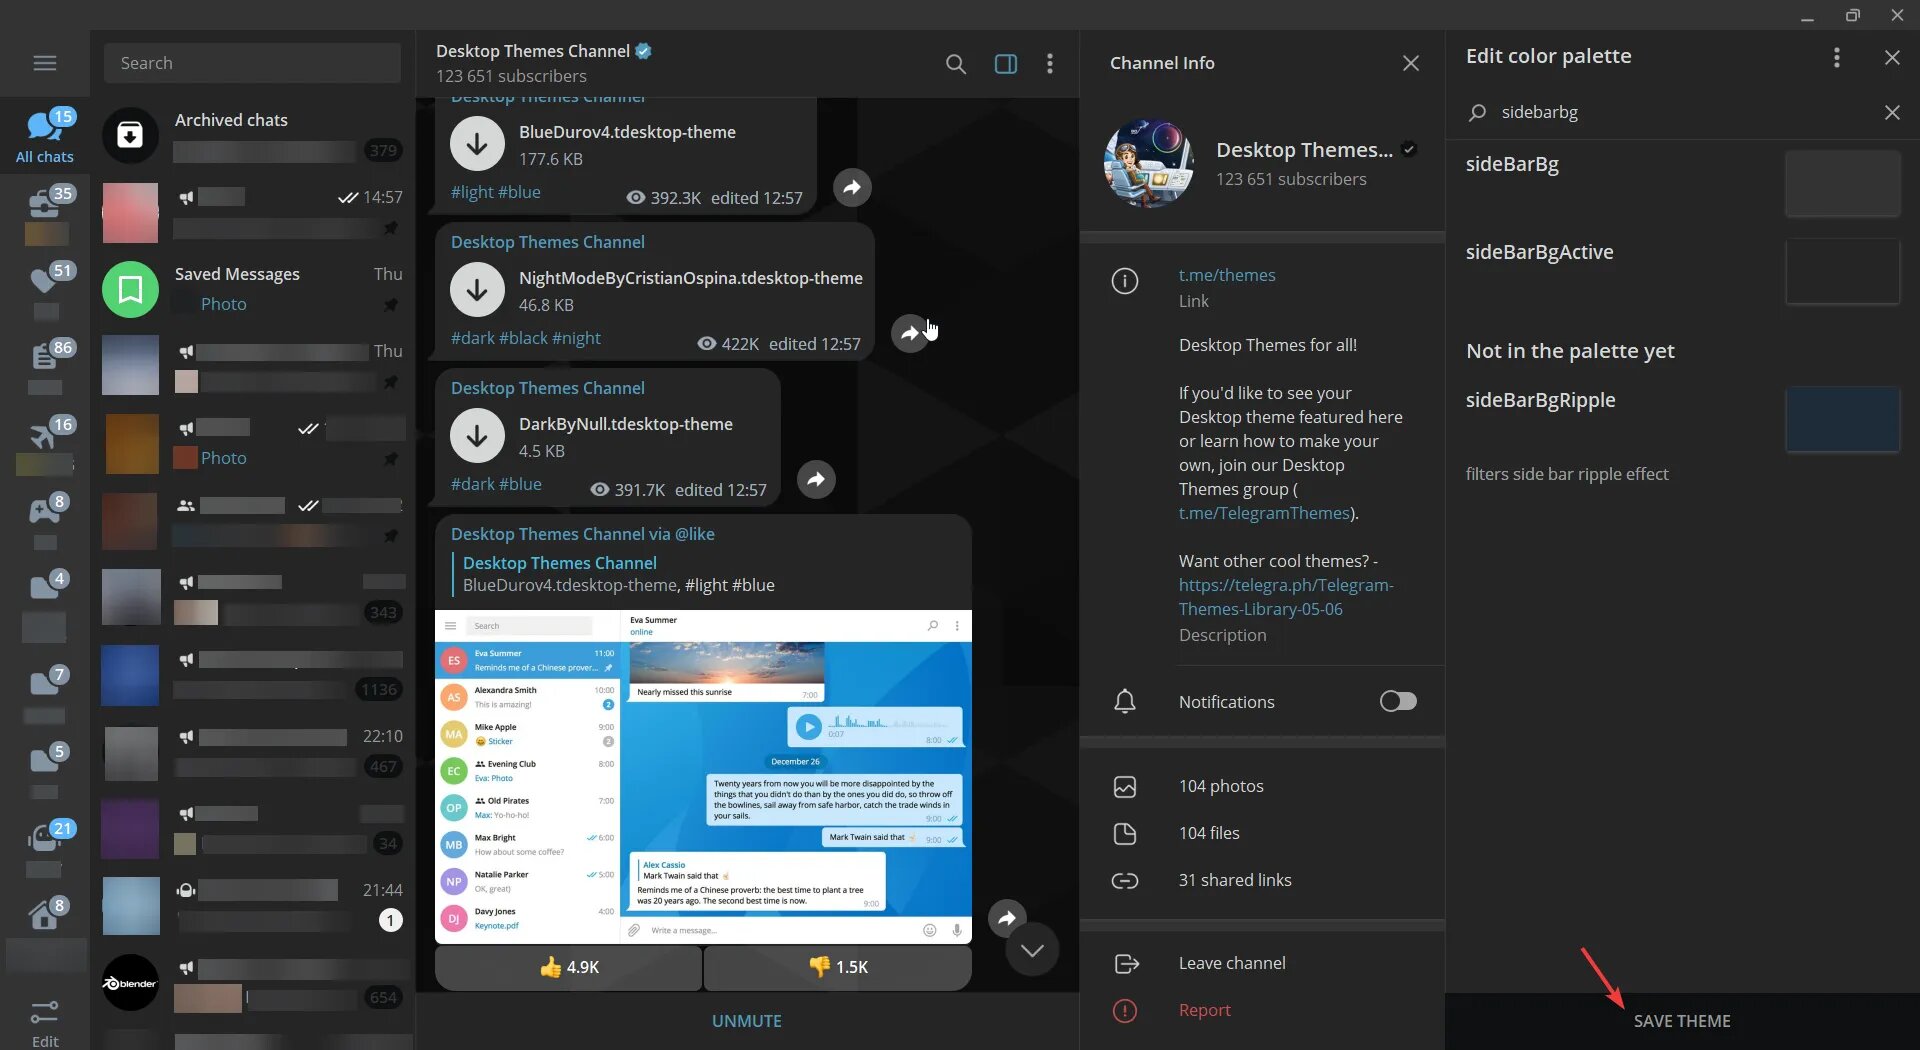The image size is (1920, 1050).
Task: Click the palette search magnifier icon
Action: [1477, 112]
